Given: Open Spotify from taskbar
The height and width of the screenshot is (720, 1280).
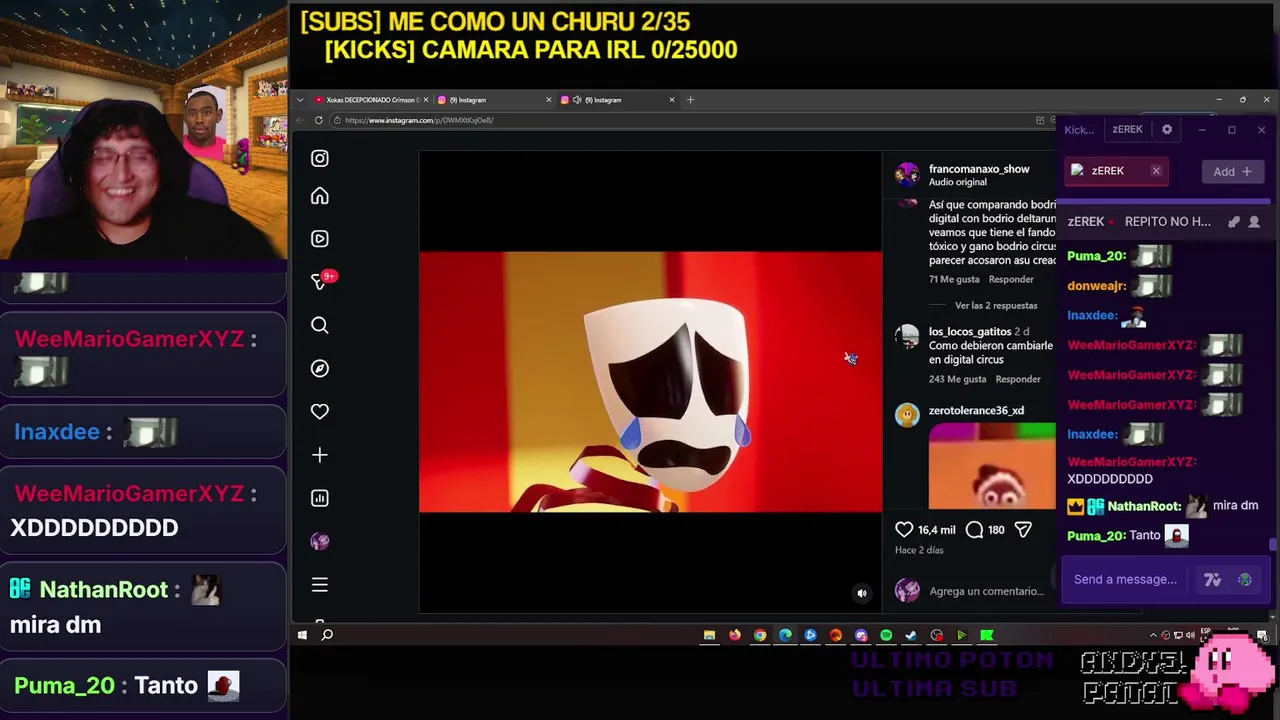Looking at the screenshot, I should [x=886, y=635].
